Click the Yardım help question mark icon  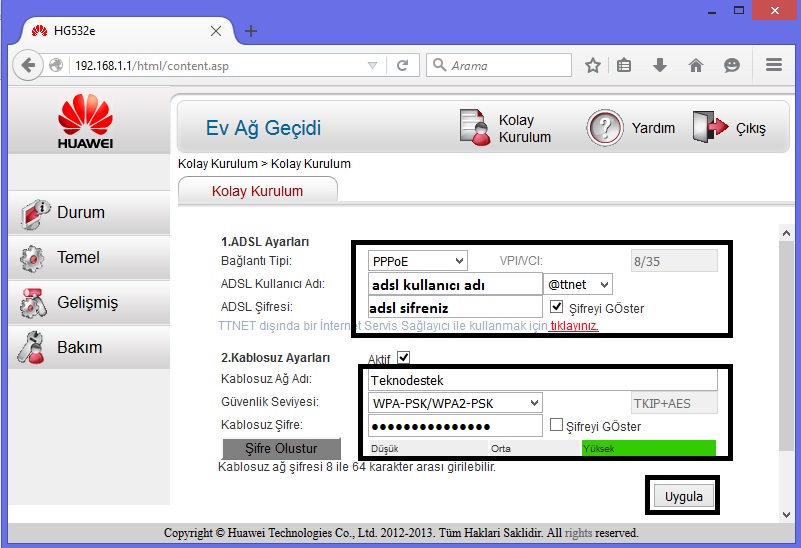pyautogui.click(x=605, y=128)
